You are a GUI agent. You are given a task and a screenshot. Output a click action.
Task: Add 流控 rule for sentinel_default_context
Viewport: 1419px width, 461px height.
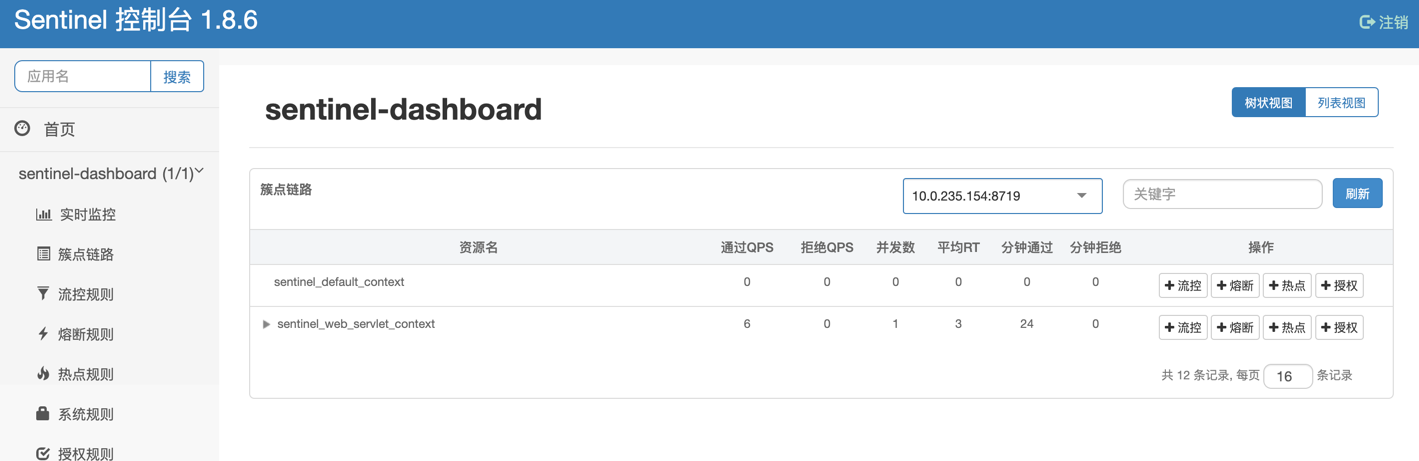1183,286
